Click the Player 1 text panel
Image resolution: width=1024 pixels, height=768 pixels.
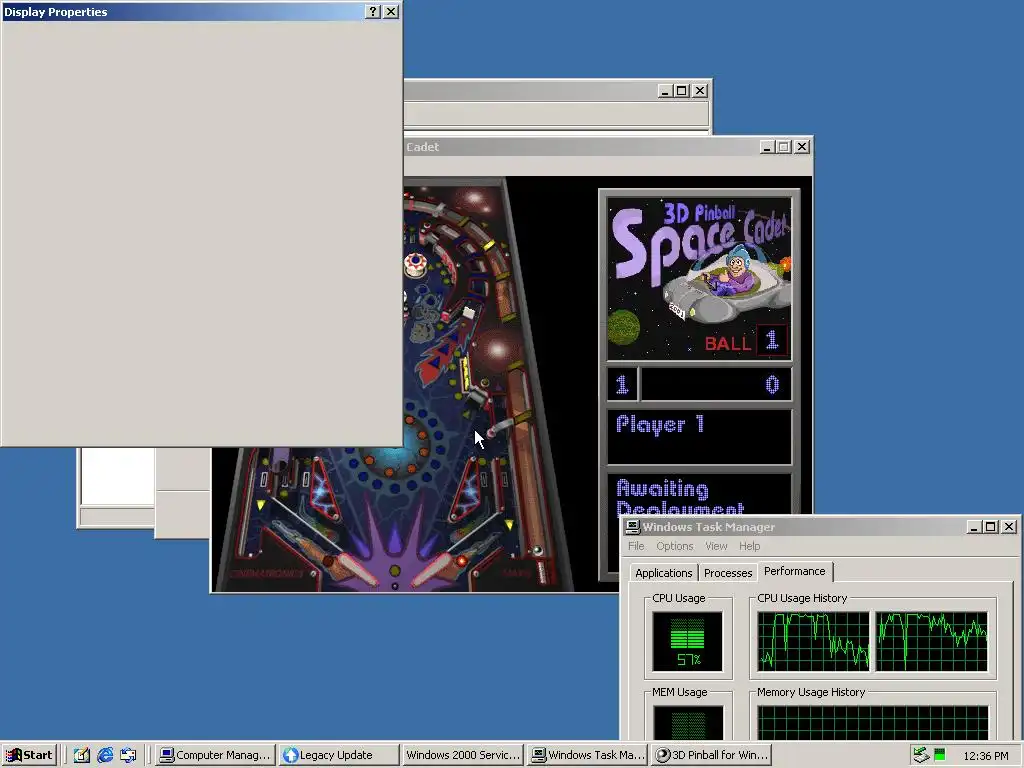699,437
